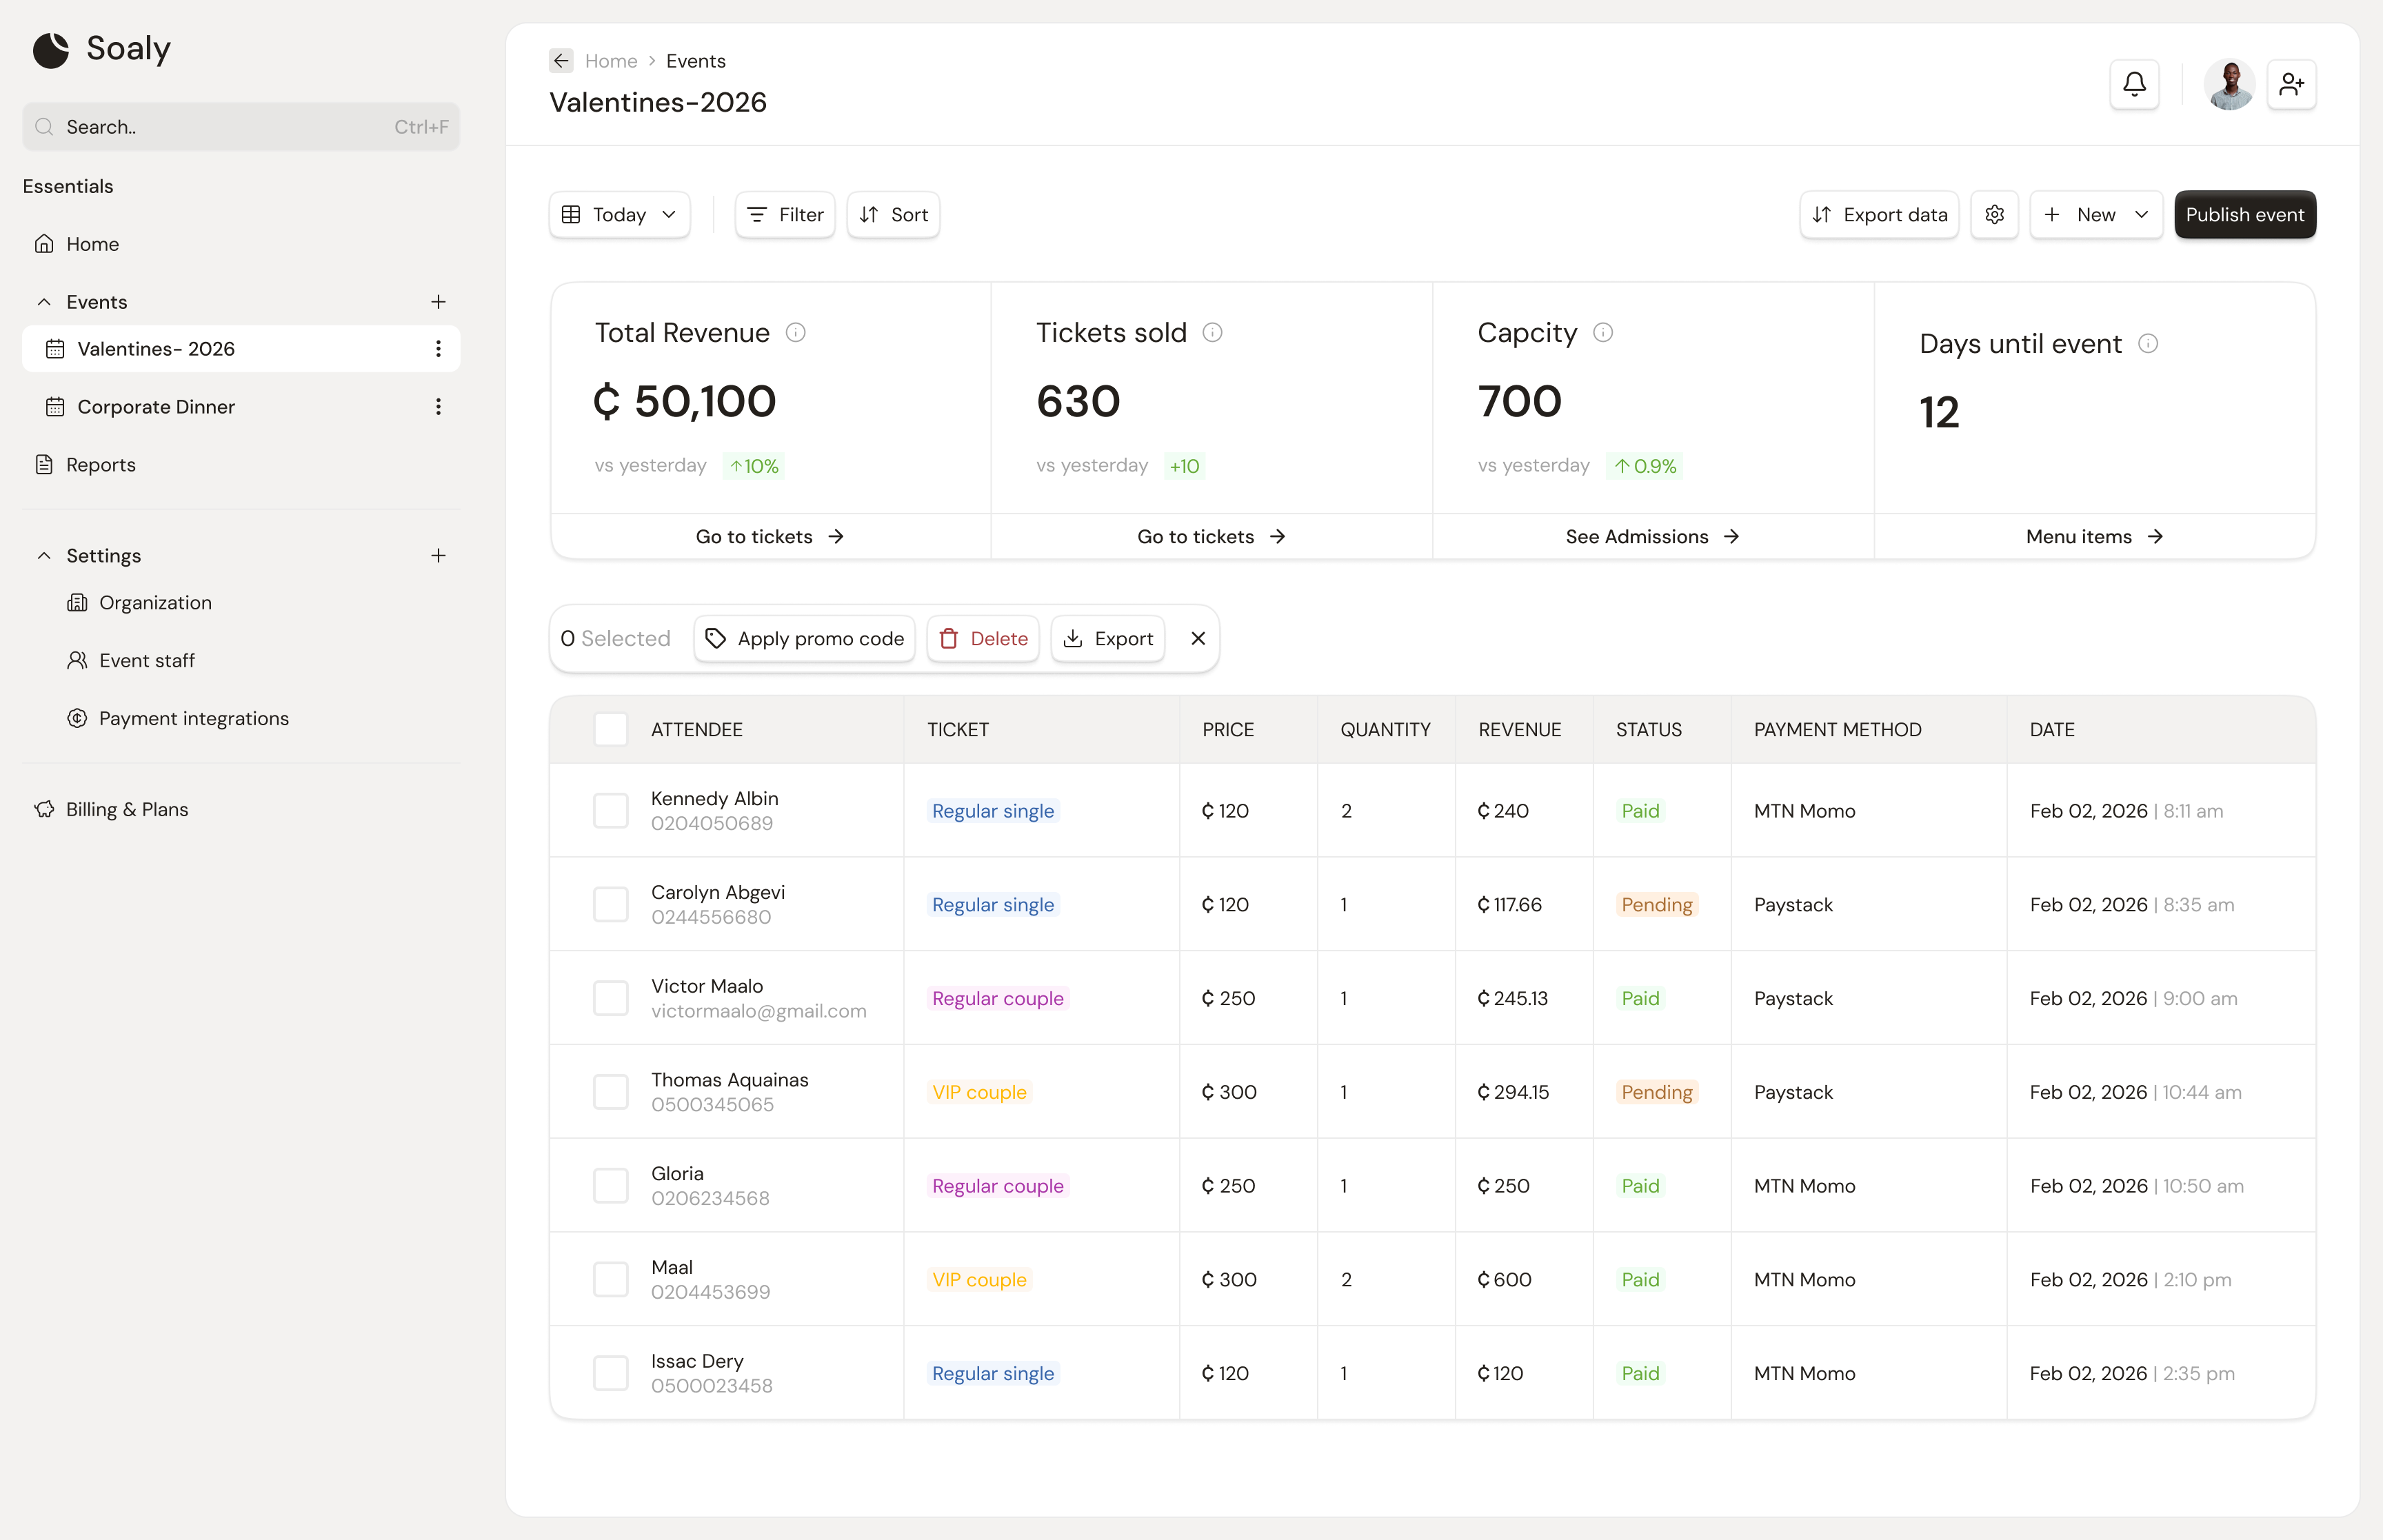Click Pending status for Carolyn Abgevi
This screenshot has height=1540, width=2383.
[1657, 905]
